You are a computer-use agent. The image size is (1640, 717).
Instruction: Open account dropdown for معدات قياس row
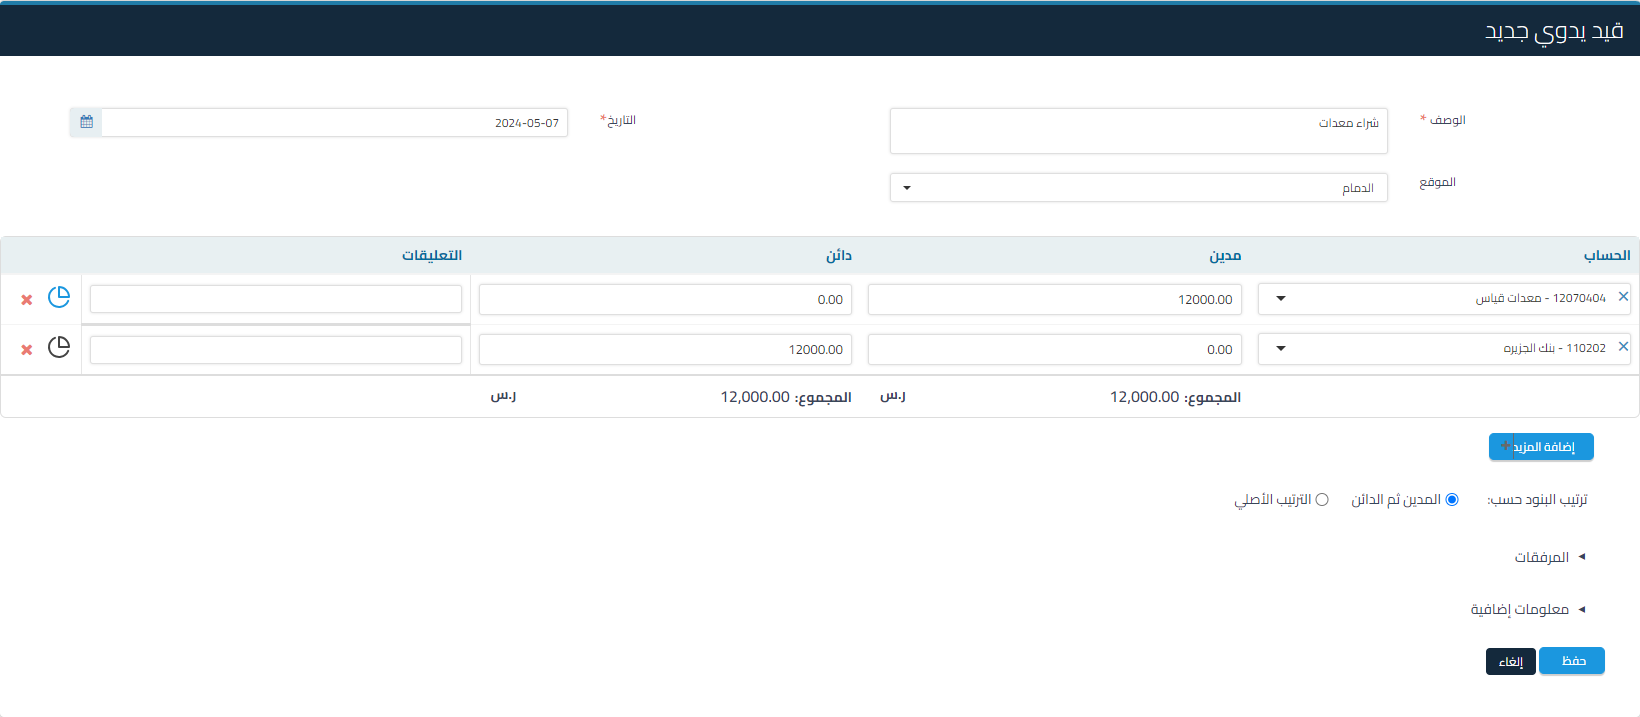(1281, 299)
